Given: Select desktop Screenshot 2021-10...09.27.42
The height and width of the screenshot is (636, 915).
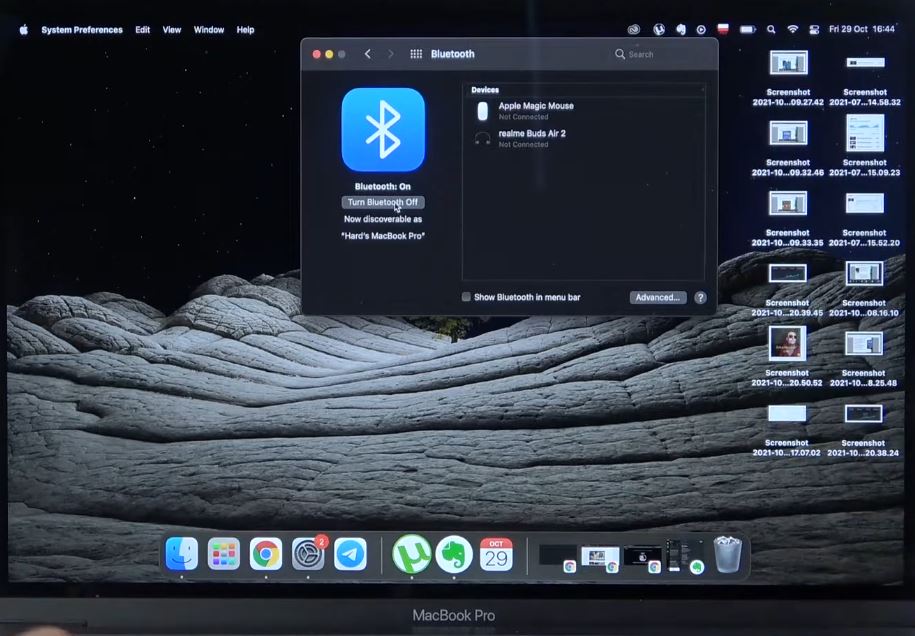Looking at the screenshot, I should [x=788, y=78].
